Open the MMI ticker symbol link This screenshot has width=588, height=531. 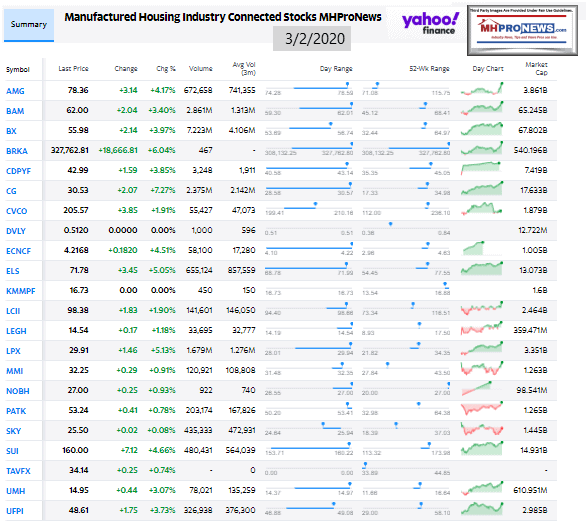15,371
